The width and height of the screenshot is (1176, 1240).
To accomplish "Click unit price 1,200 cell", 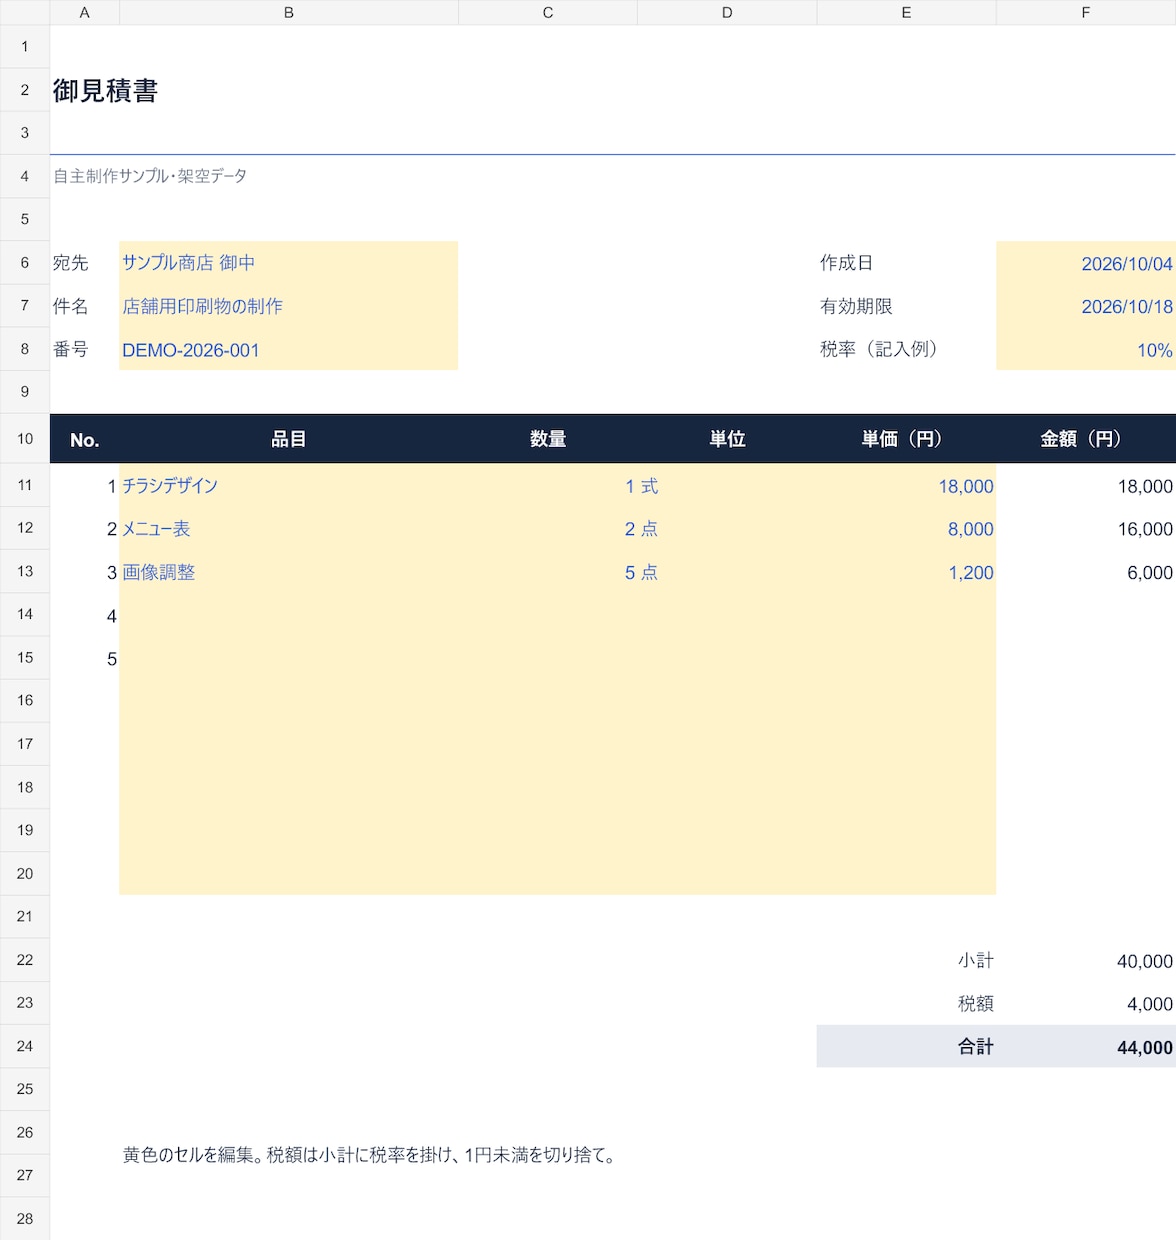I will pyautogui.click(x=906, y=572).
